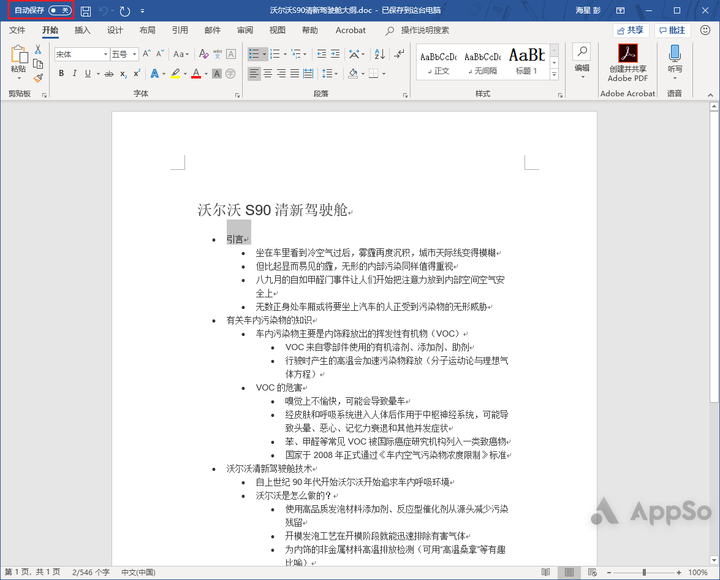
Task: Click the Copy icon in the clipboard group
Action: point(38,64)
